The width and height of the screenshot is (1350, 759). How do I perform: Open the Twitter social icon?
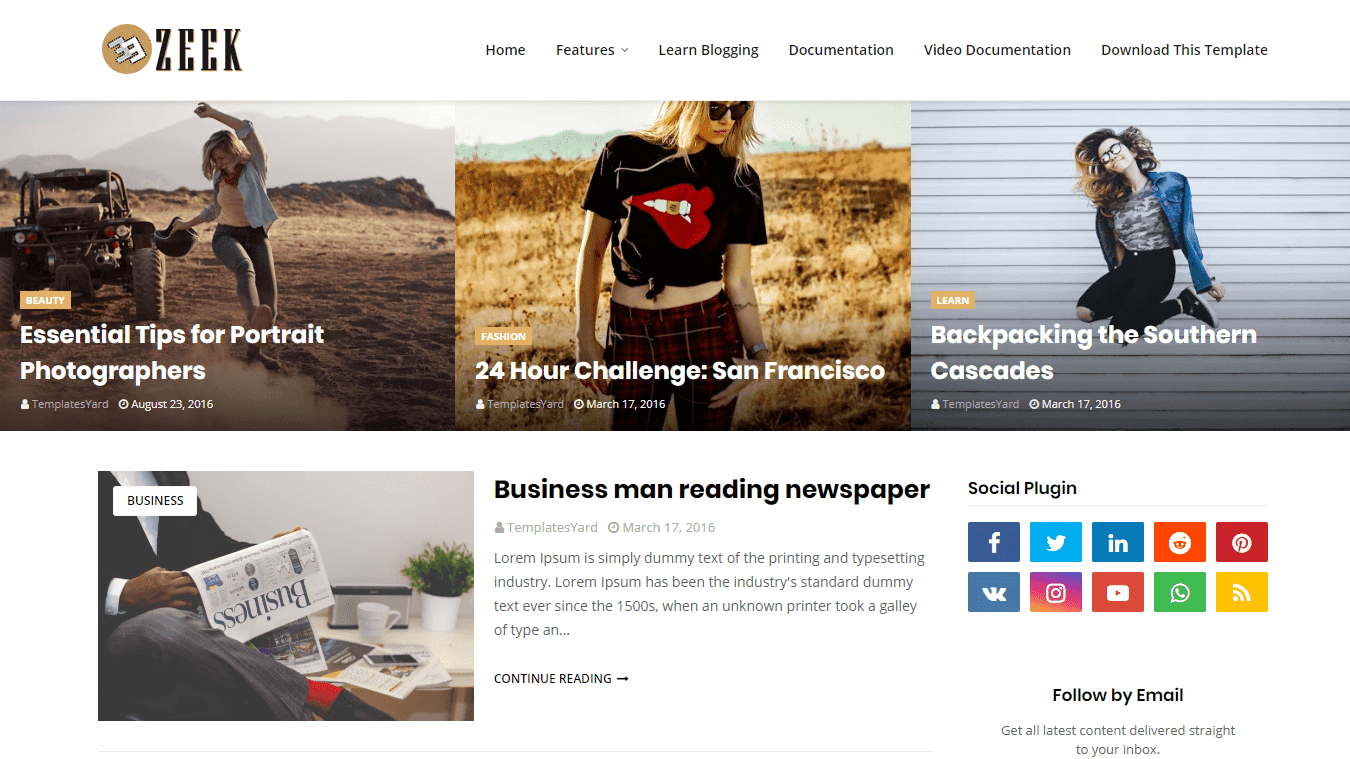(1056, 542)
